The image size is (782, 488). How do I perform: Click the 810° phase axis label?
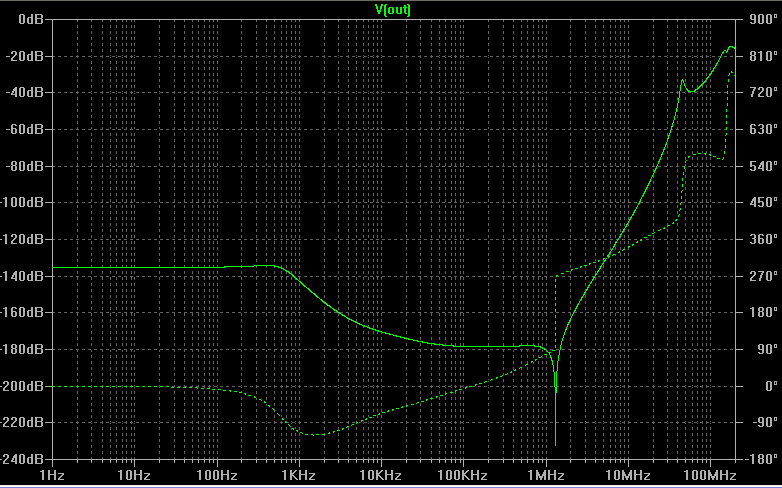(x=763, y=56)
